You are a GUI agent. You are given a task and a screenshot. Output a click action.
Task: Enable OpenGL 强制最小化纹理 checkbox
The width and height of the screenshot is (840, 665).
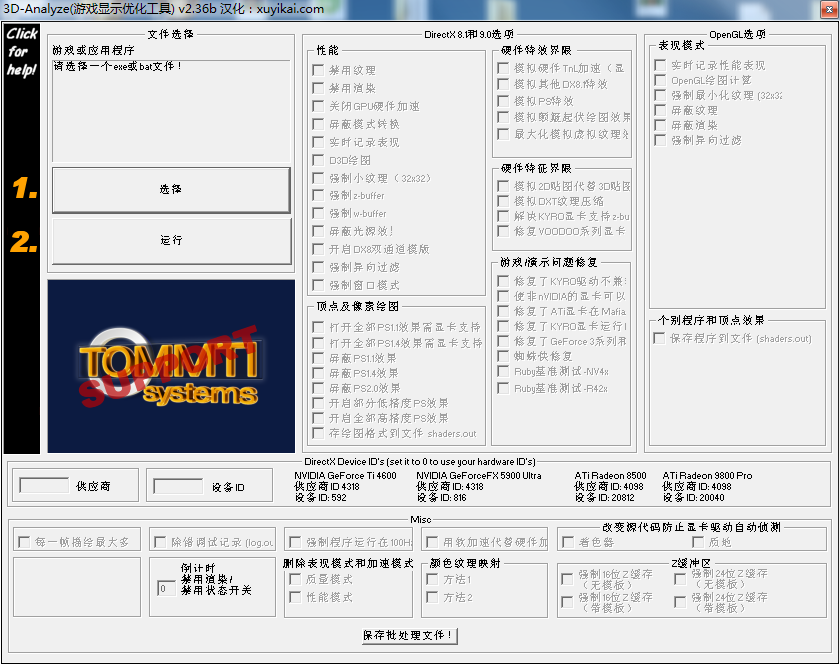(x=661, y=95)
